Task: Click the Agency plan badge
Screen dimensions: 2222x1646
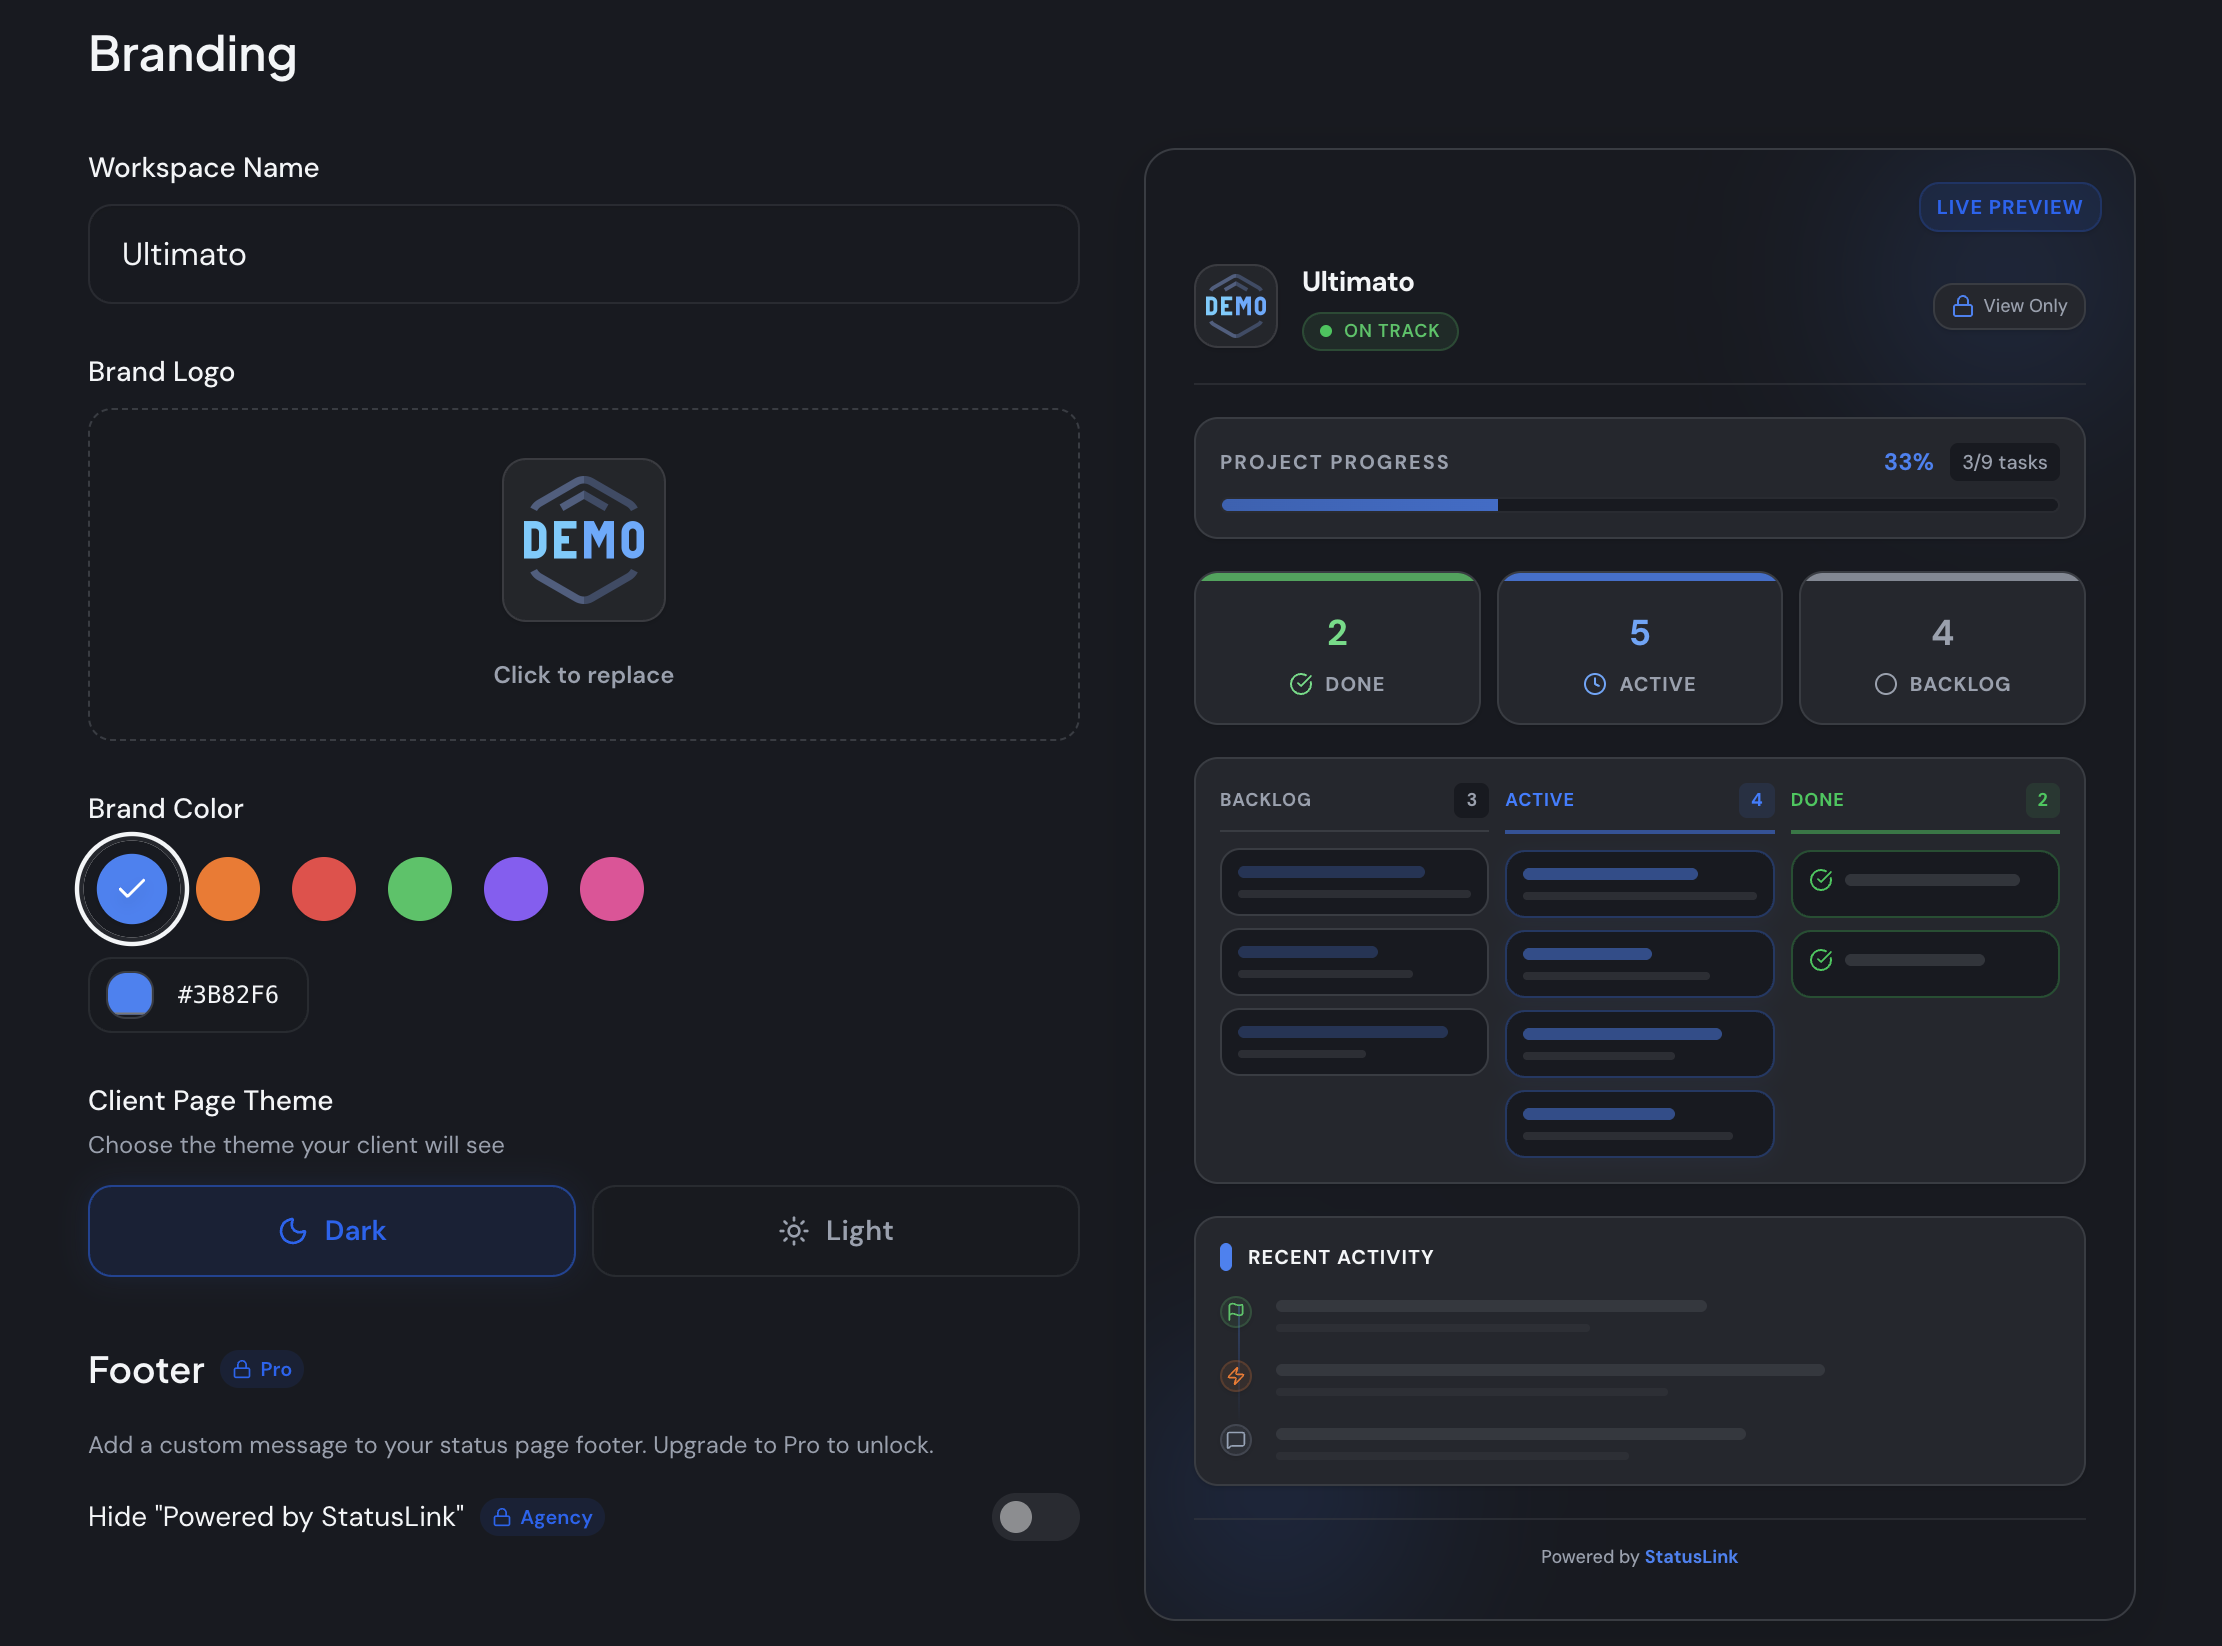Action: pos(543,1517)
